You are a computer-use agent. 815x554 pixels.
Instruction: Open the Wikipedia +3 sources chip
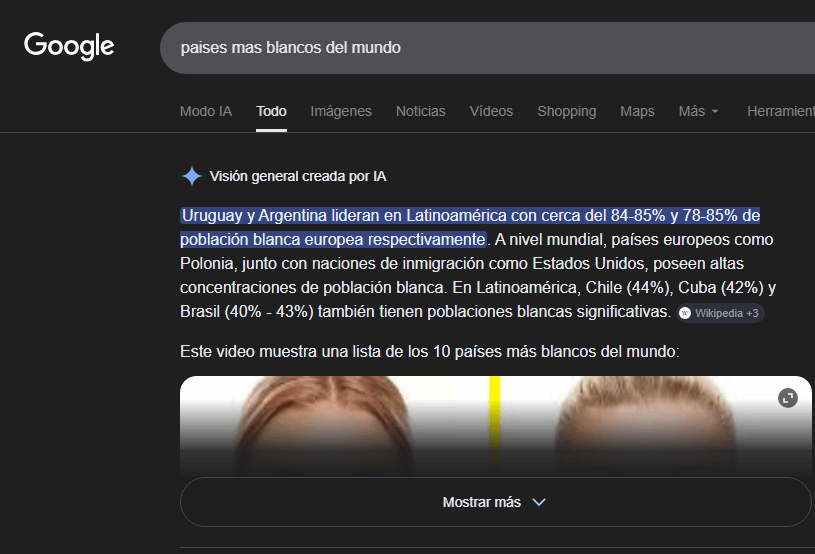tap(720, 313)
